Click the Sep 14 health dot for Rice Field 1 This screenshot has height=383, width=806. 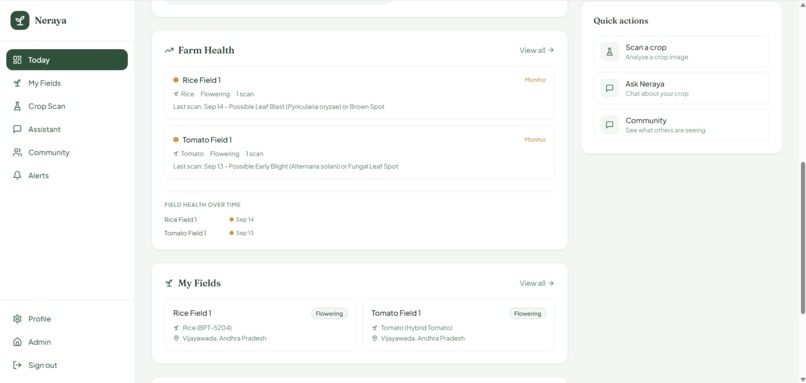click(x=232, y=220)
